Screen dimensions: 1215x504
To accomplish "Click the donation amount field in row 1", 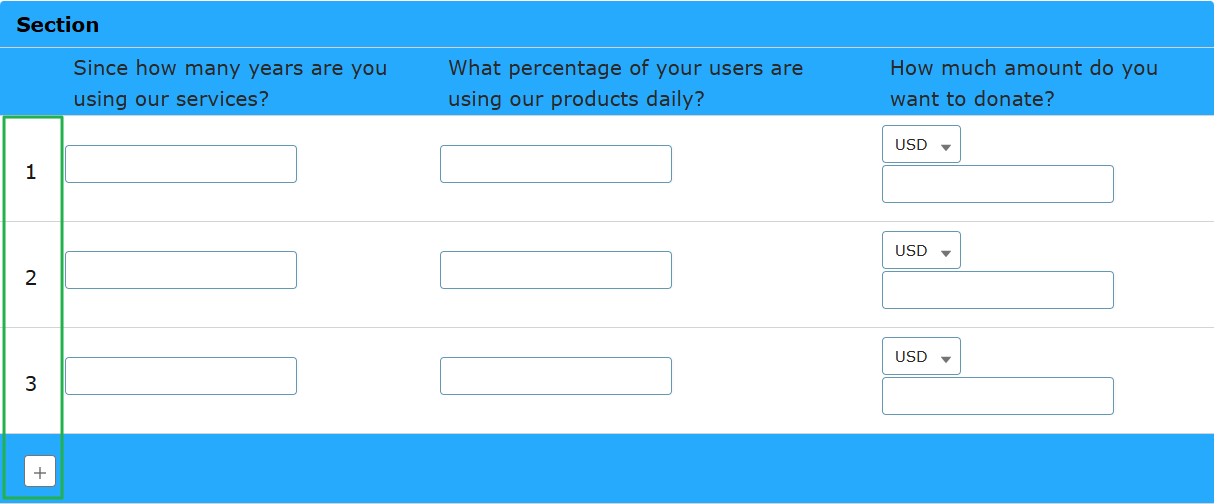I will (x=998, y=184).
